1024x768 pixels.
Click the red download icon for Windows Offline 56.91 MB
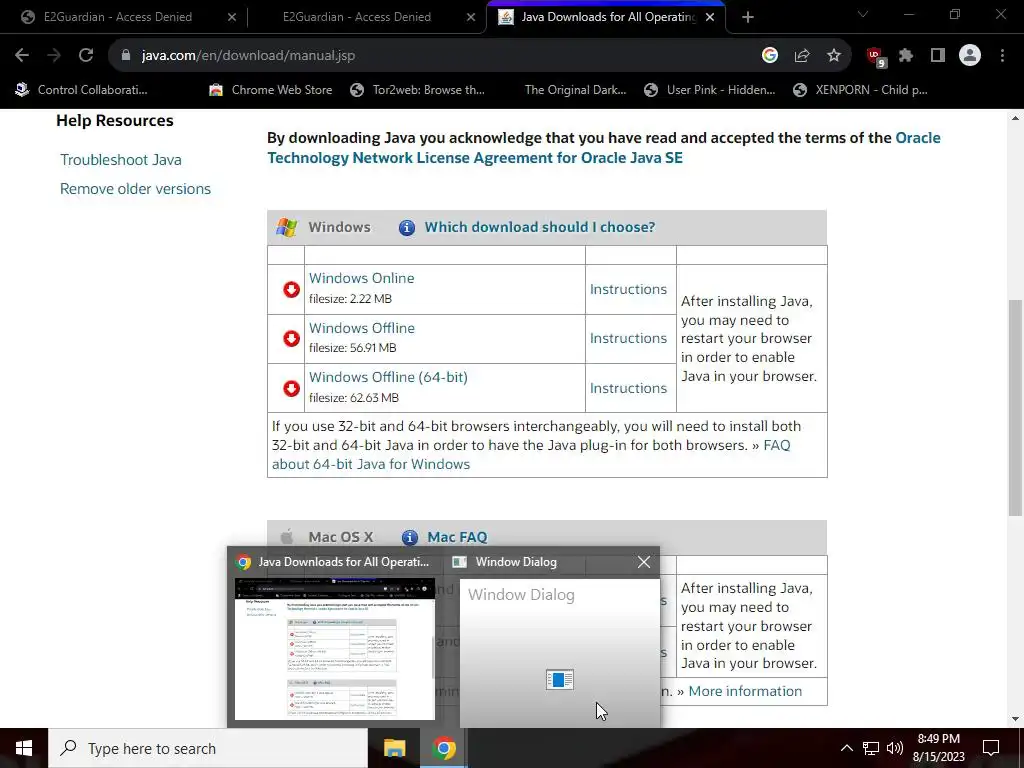point(291,338)
